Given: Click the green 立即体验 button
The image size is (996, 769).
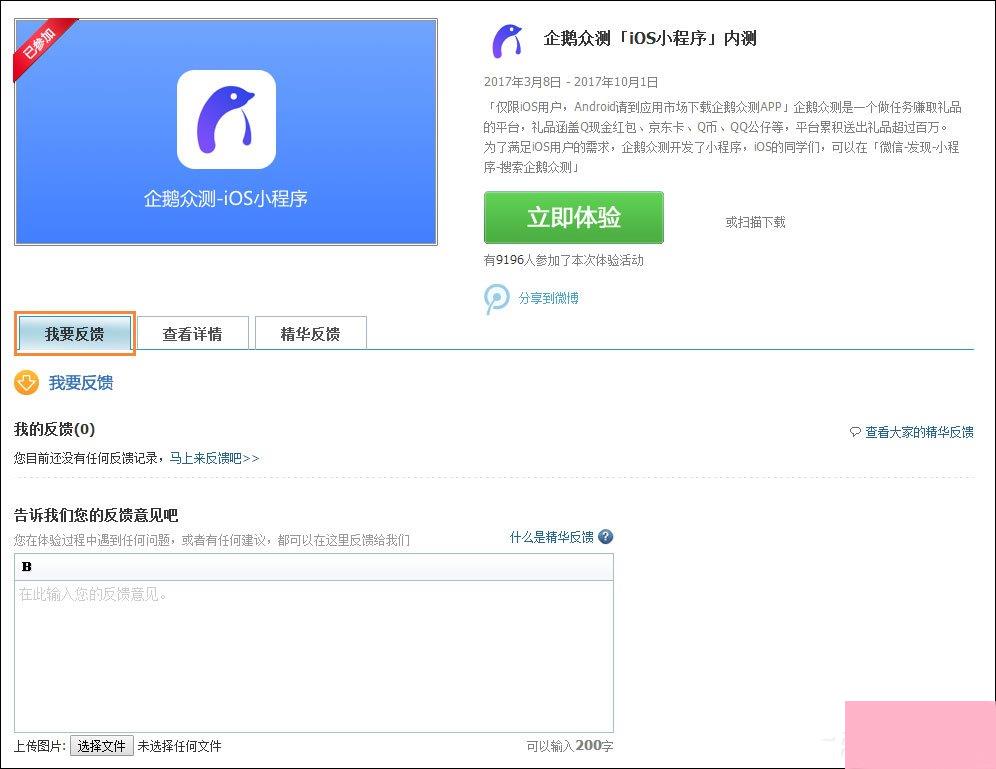Looking at the screenshot, I should point(574,218).
